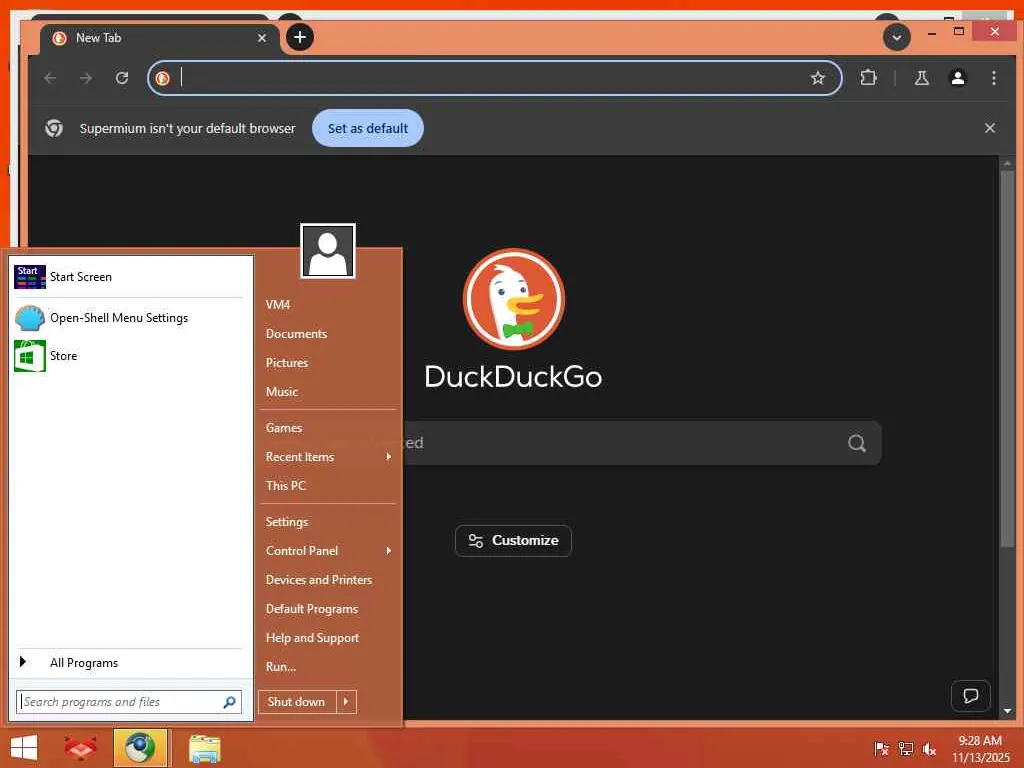Click the taskbar clock showing 9:28 AM
The image size is (1024, 768).
pos(980,748)
